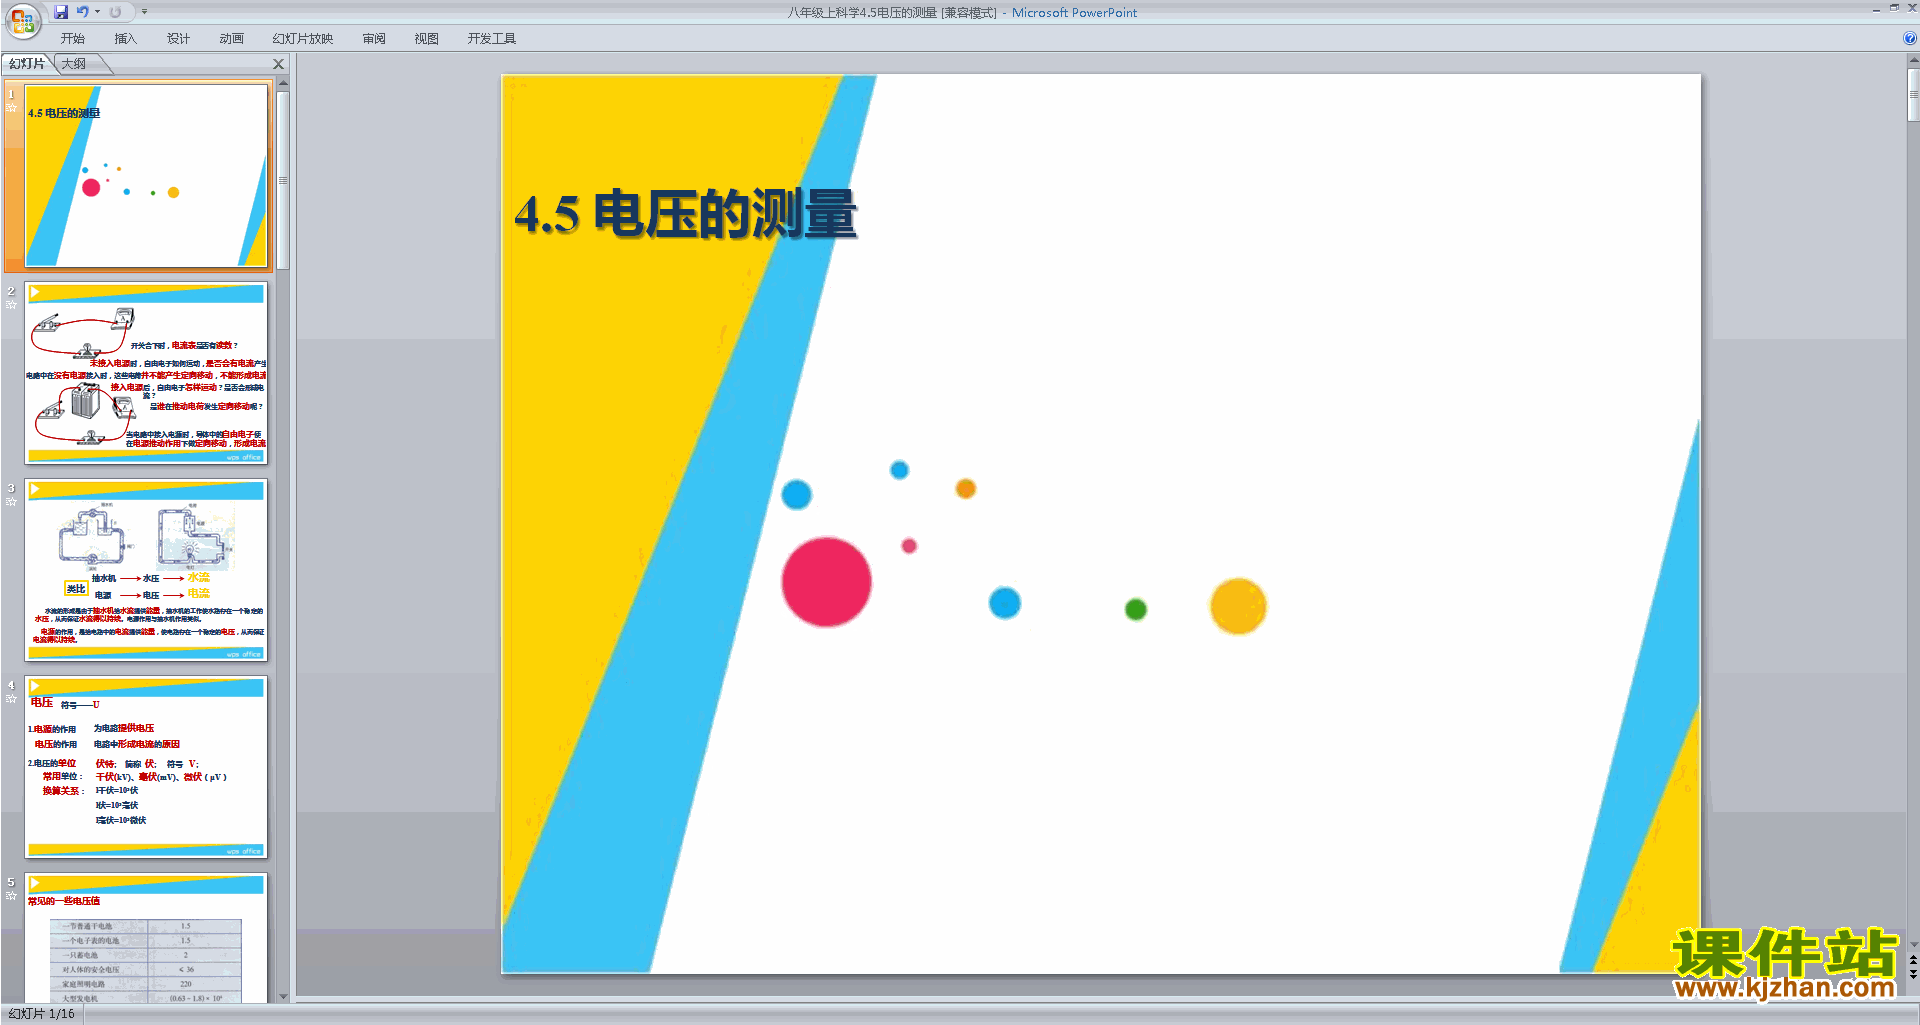
Task: Click the animation star icon beside slide 4
Action: coord(11,698)
